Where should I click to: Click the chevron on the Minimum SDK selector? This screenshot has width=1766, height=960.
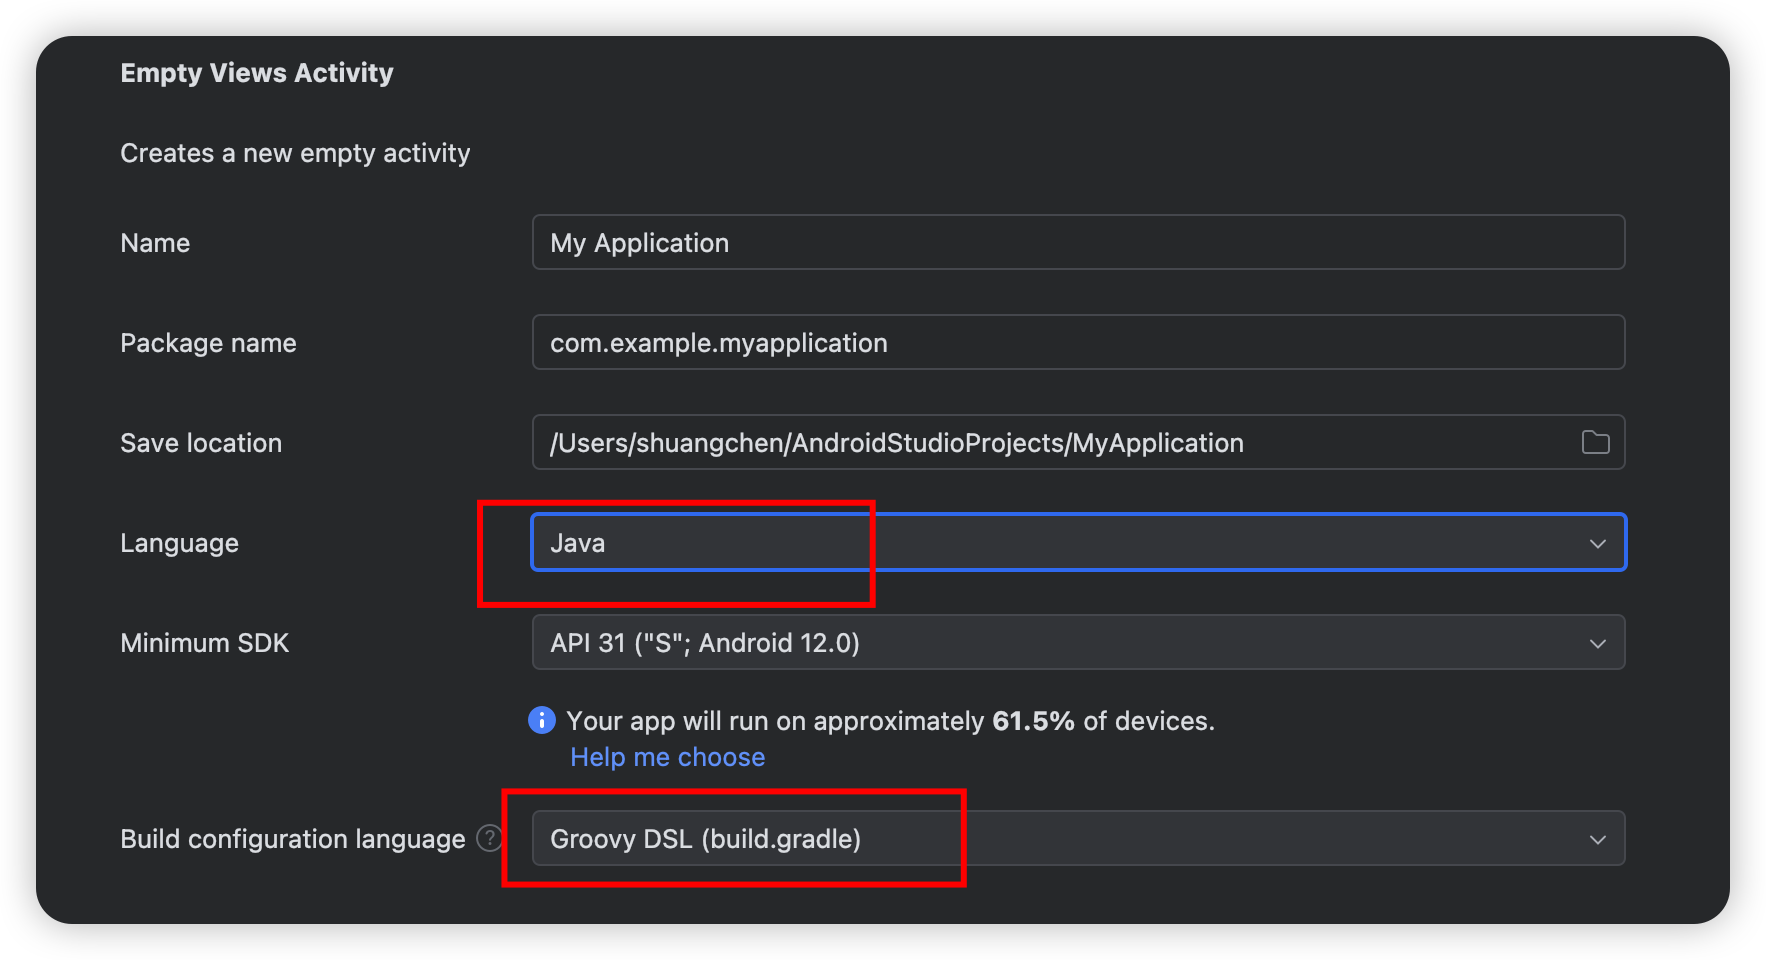pos(1597,642)
